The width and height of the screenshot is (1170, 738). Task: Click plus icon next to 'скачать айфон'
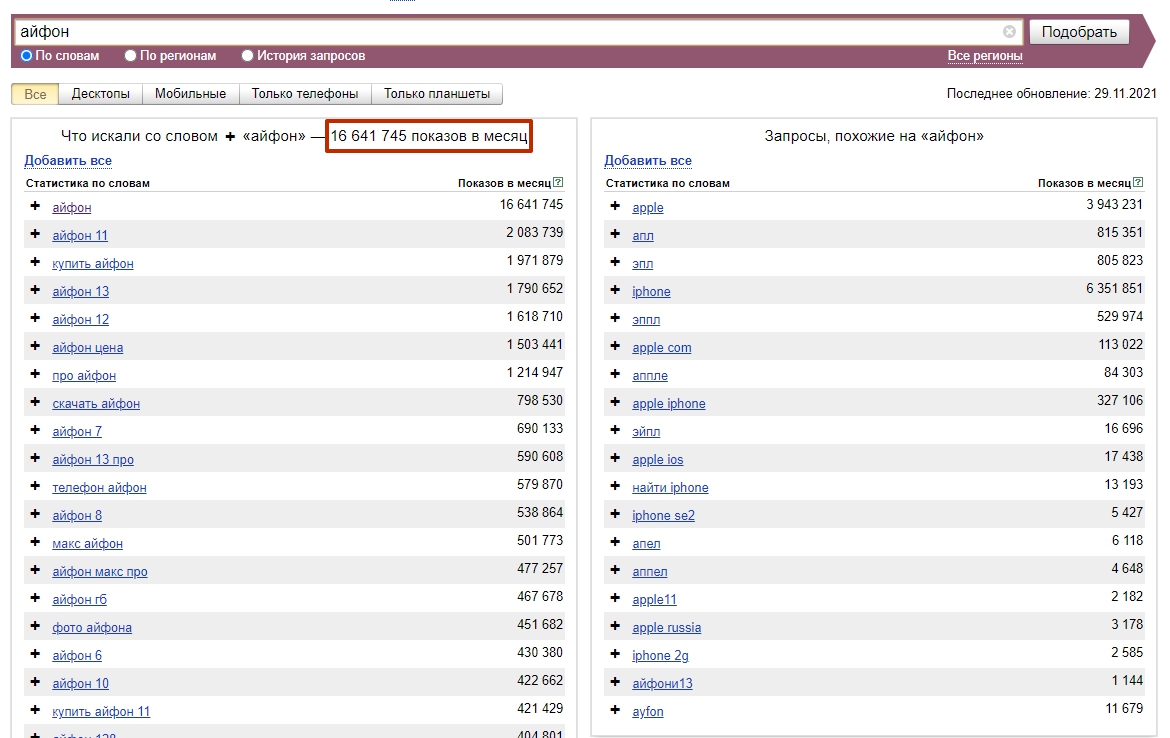tap(35, 402)
